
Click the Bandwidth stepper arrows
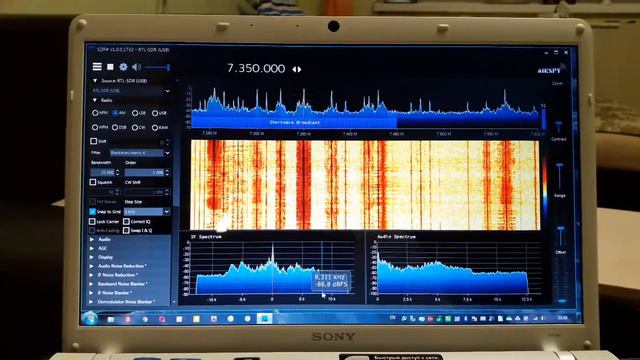click(x=118, y=172)
